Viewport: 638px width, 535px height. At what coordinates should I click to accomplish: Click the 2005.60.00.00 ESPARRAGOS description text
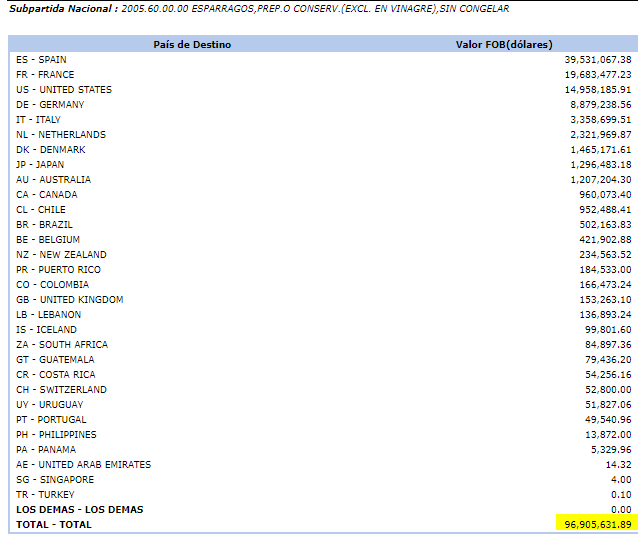(315, 9)
